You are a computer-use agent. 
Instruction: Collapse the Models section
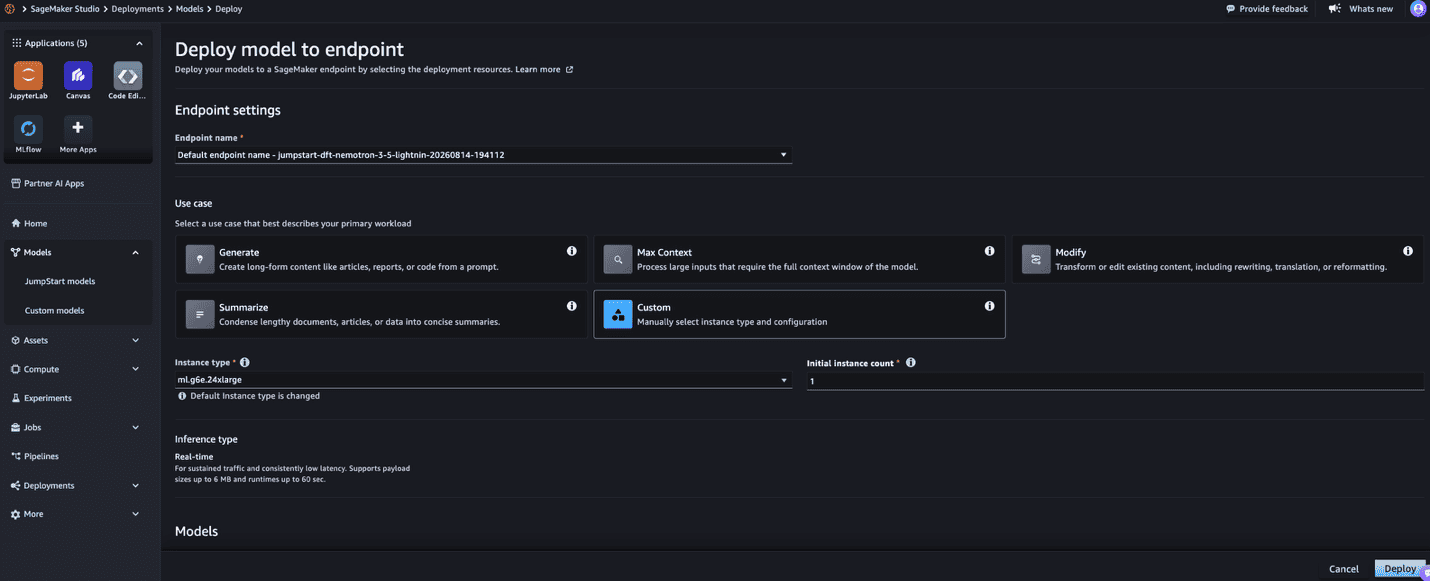(136, 252)
